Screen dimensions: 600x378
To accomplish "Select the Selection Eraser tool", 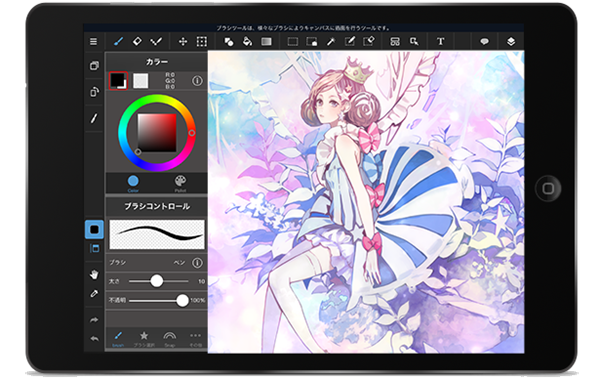I will [369, 41].
